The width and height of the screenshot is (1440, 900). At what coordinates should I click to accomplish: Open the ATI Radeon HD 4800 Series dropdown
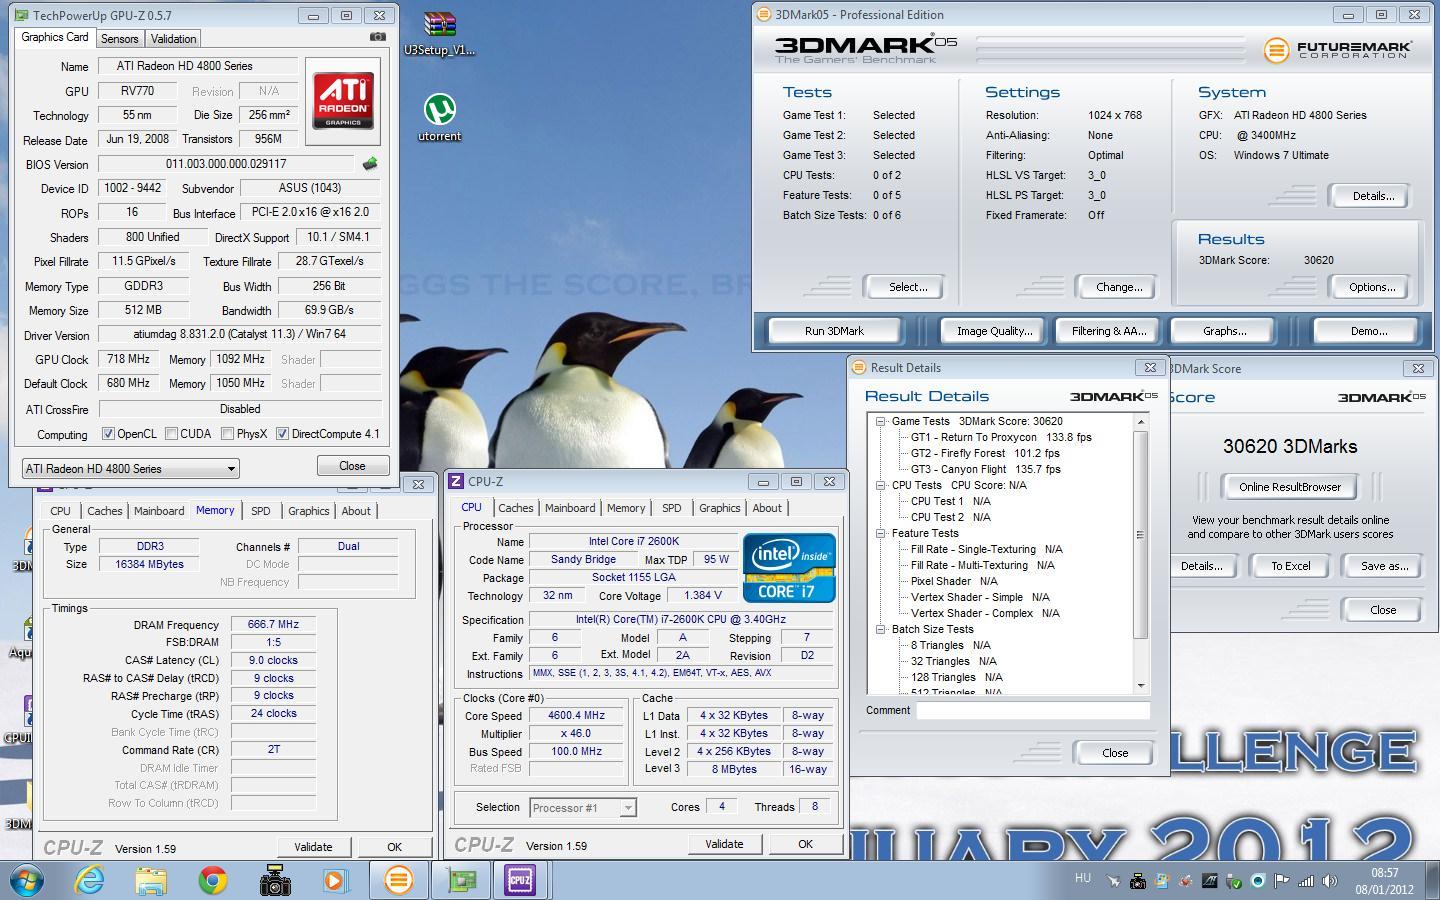click(130, 468)
